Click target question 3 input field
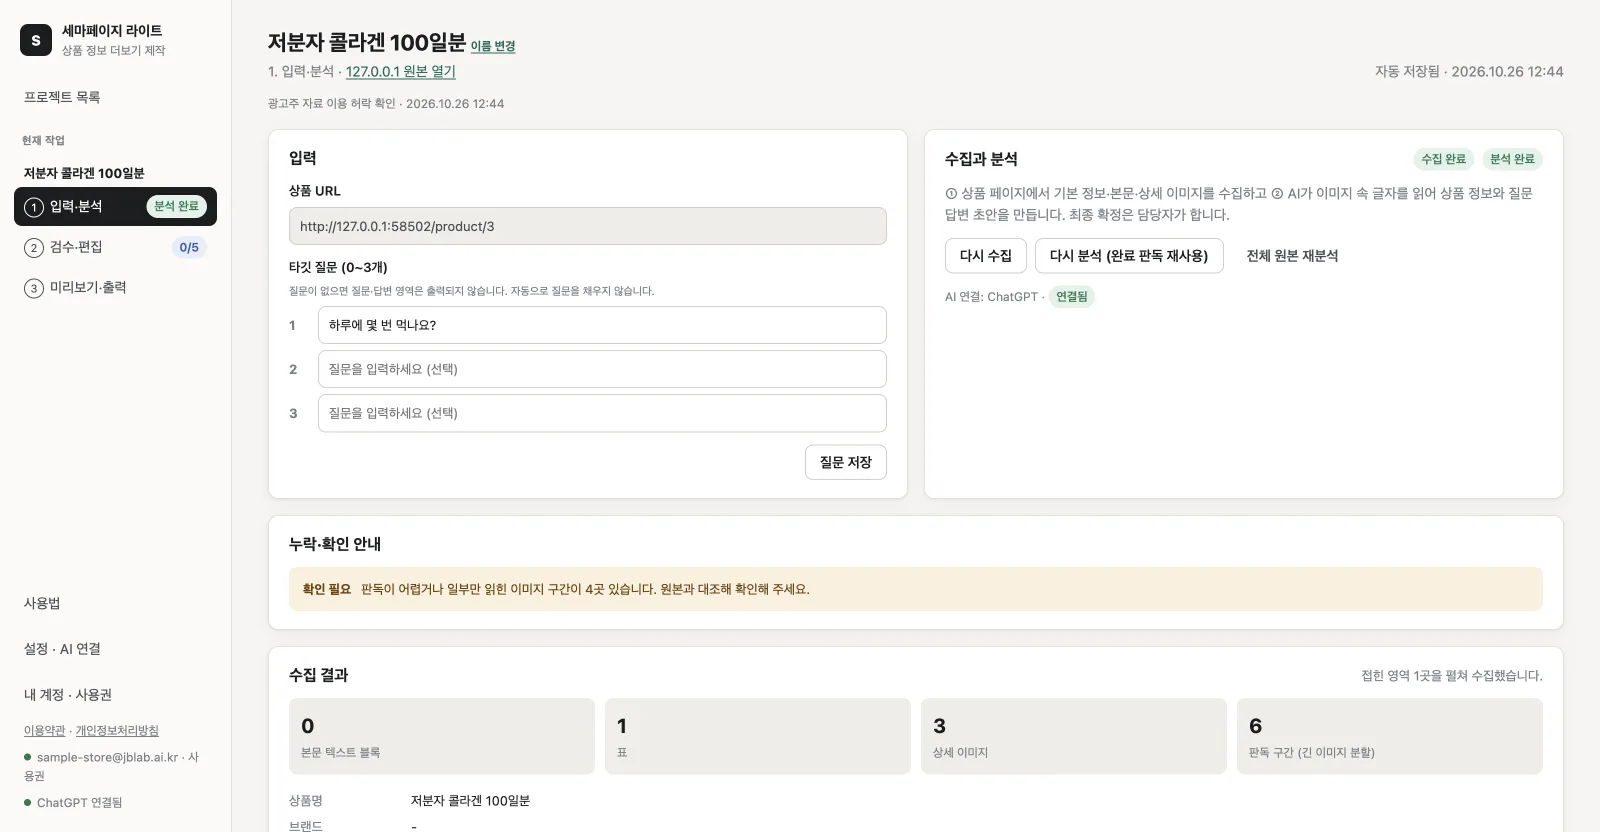Screen dimensions: 1600x832 [x=602, y=413]
